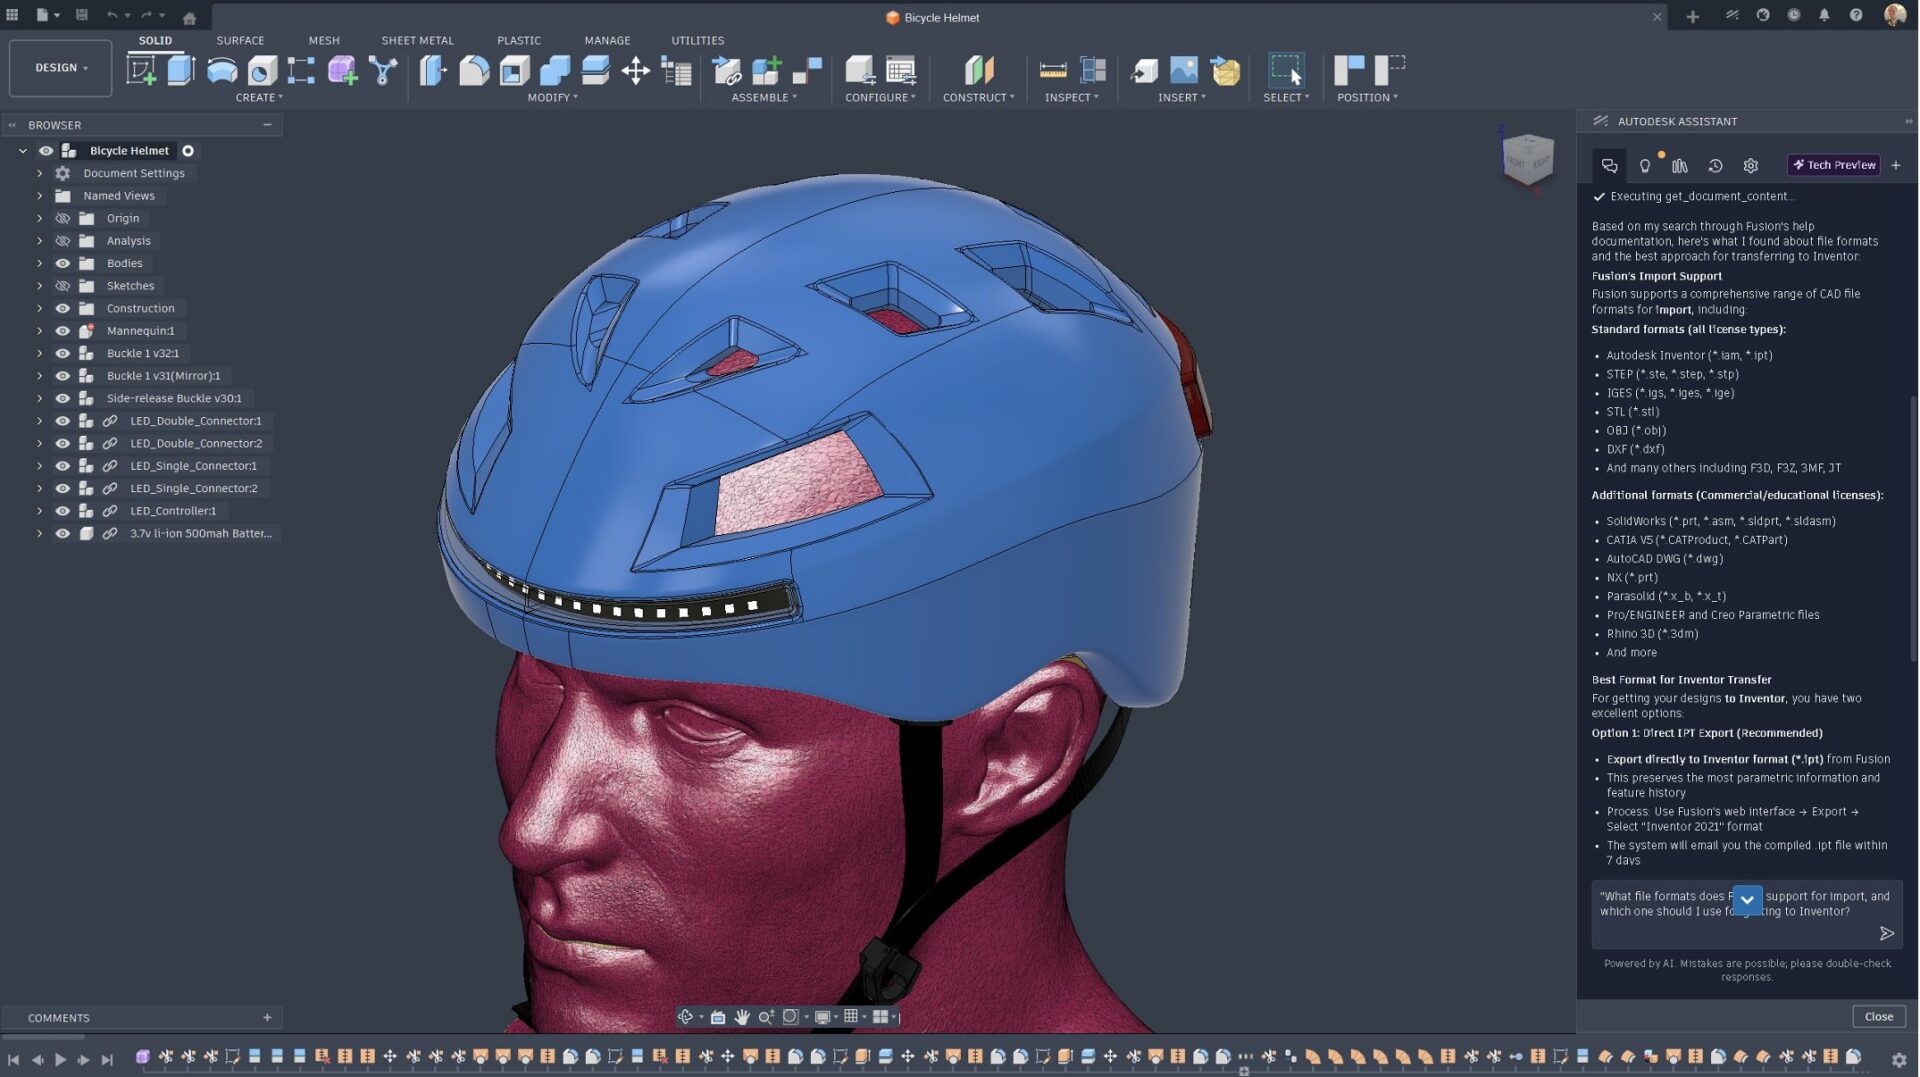This screenshot has width=1920, height=1077.
Task: Toggle visibility of LED_Controller:1
Action: click(x=62, y=511)
